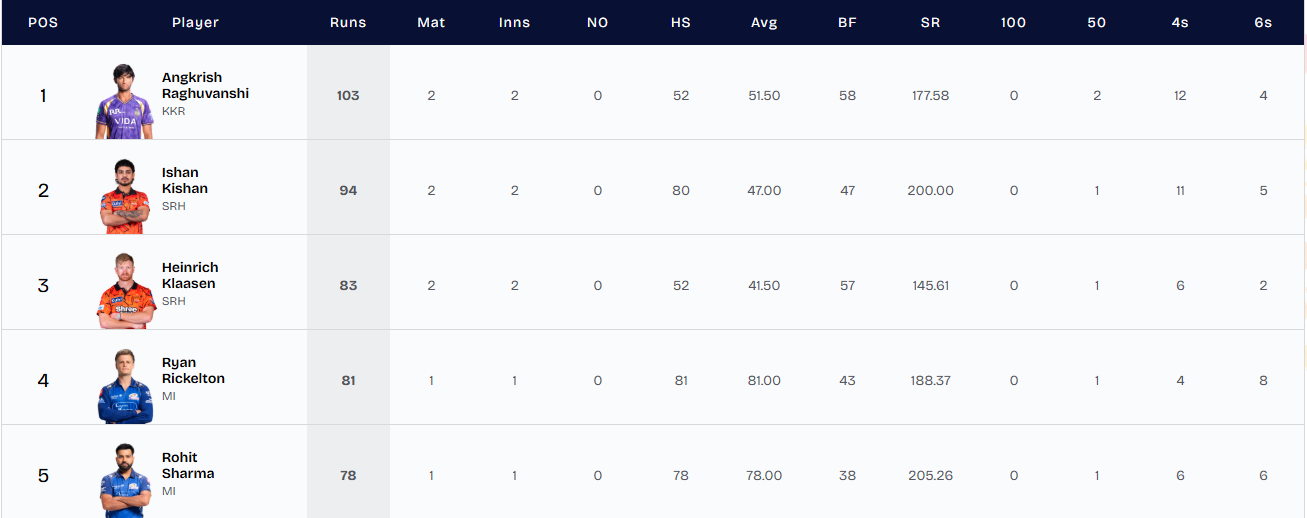Click the Angkrish Raghuvanshi name link
Screen dimensions: 1307x518
point(205,85)
